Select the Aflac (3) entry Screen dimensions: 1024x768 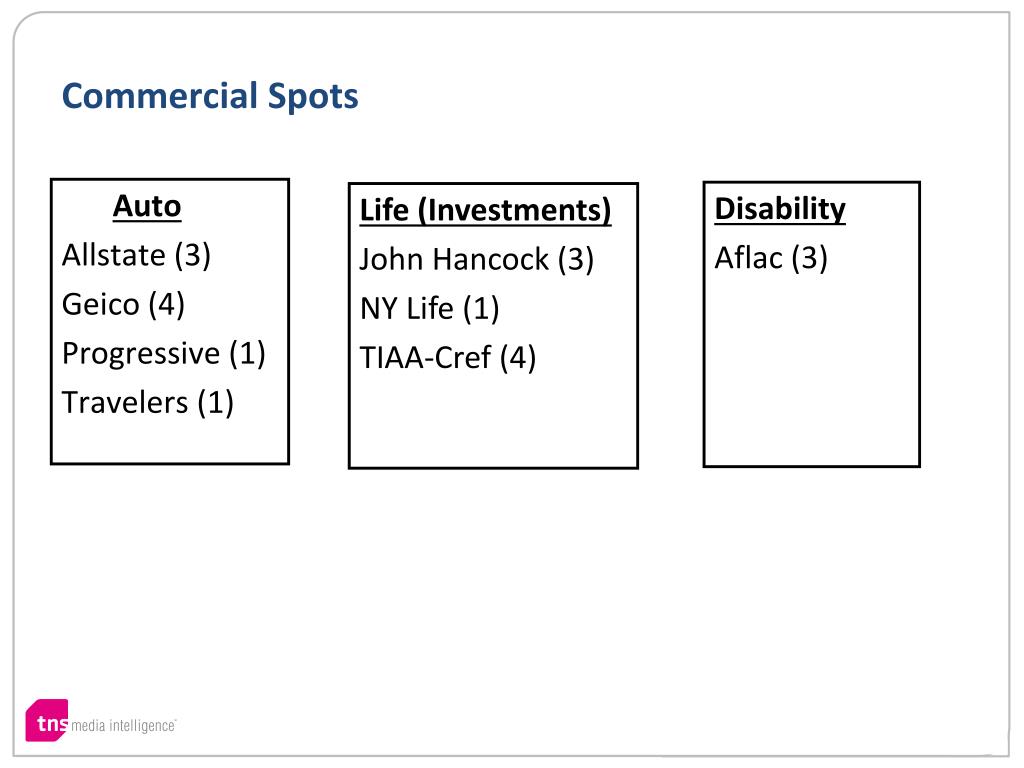(x=771, y=258)
